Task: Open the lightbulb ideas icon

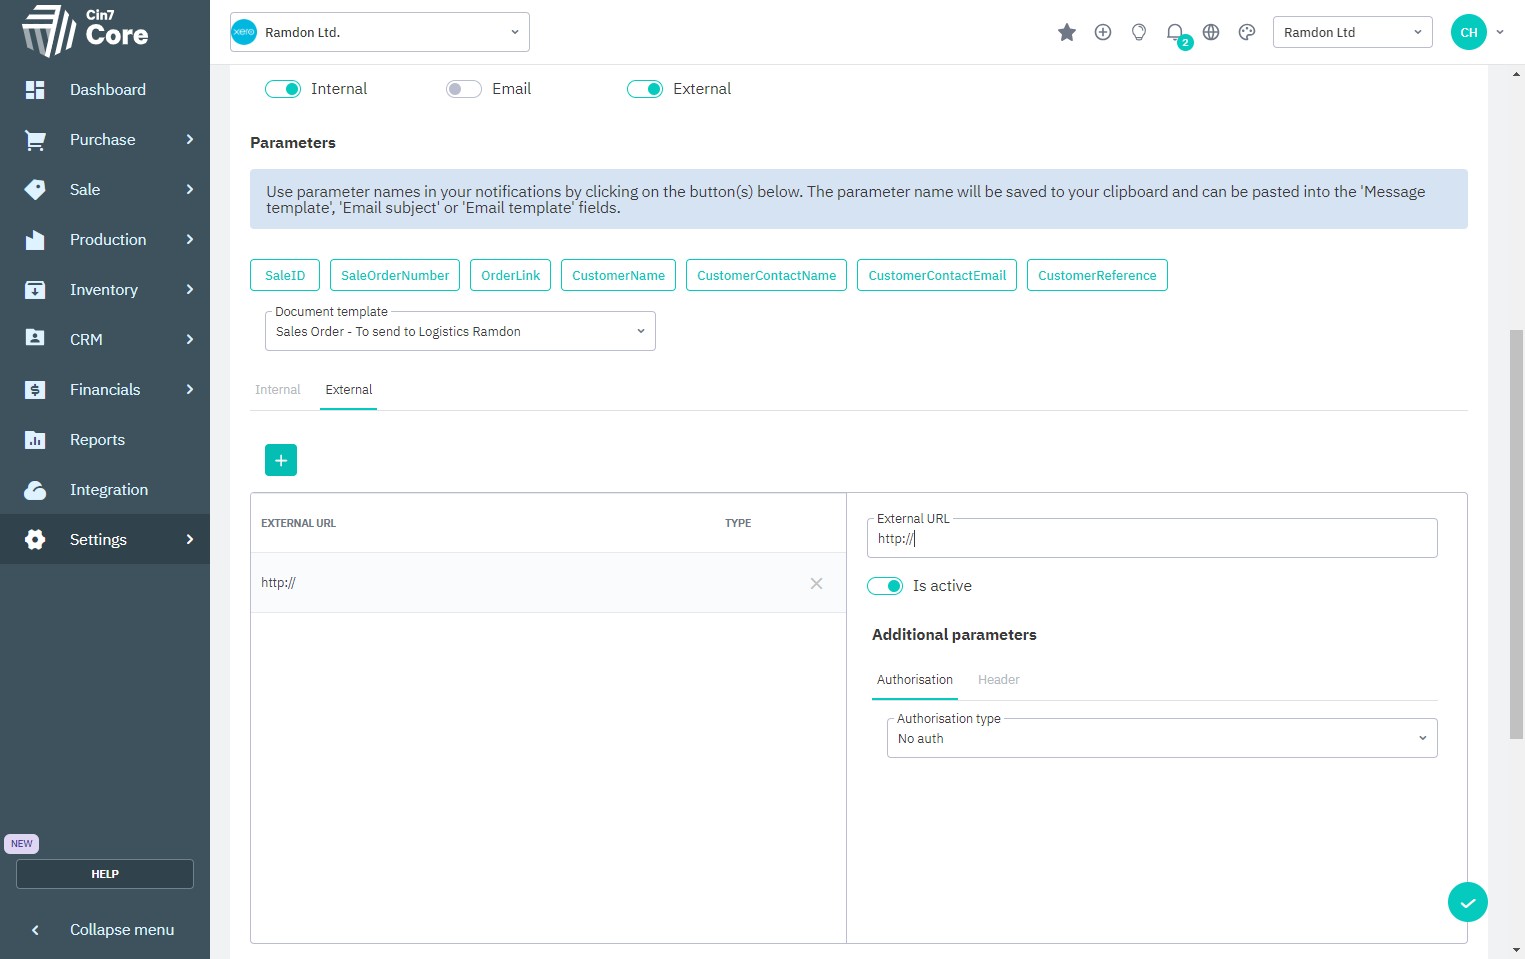Action: (1138, 33)
